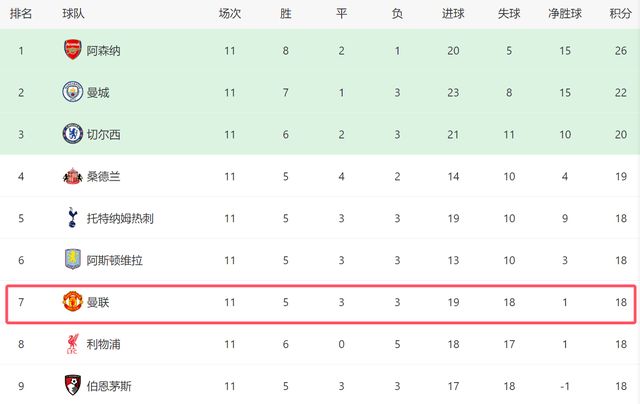Click the Tottenham Hotspur cockerel crest
This screenshot has height=404, width=640.
(x=72, y=218)
